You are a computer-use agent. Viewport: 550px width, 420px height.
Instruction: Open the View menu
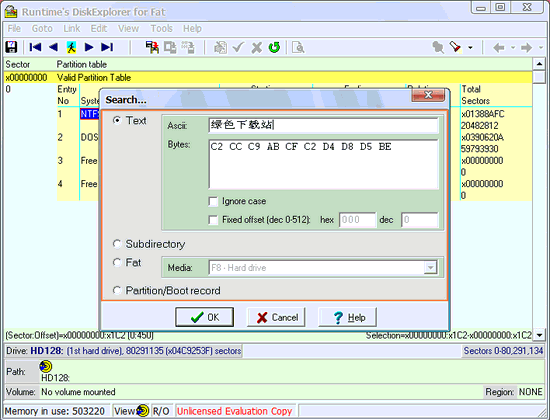(x=128, y=28)
